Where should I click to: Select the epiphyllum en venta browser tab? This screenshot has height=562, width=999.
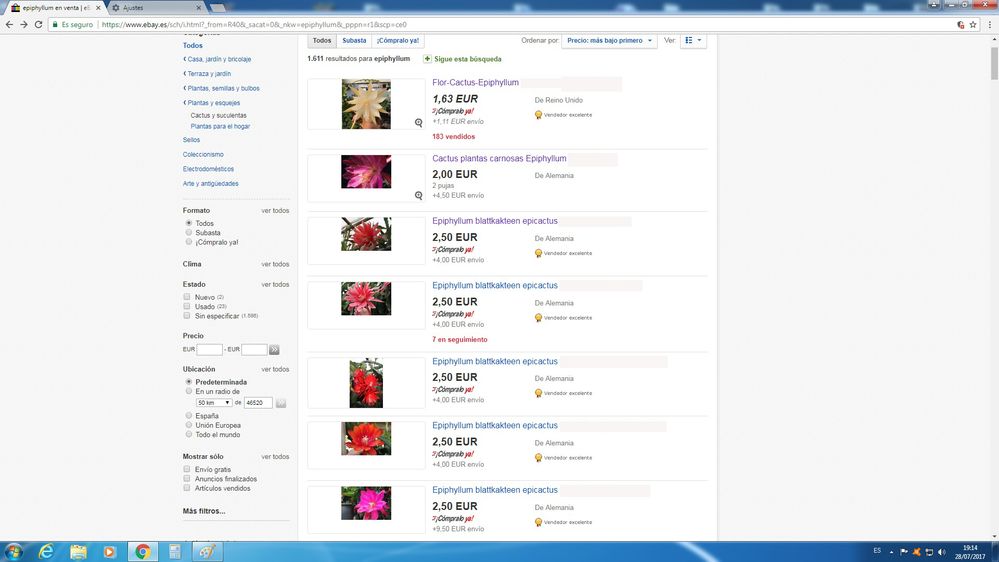[54, 8]
